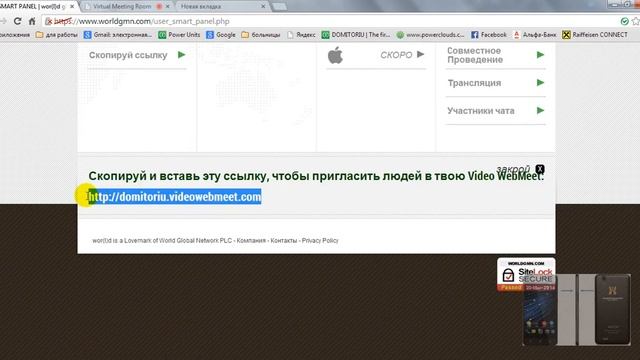Open the для работы bookmarks folder
This screenshot has height=360, width=640.
57,35
